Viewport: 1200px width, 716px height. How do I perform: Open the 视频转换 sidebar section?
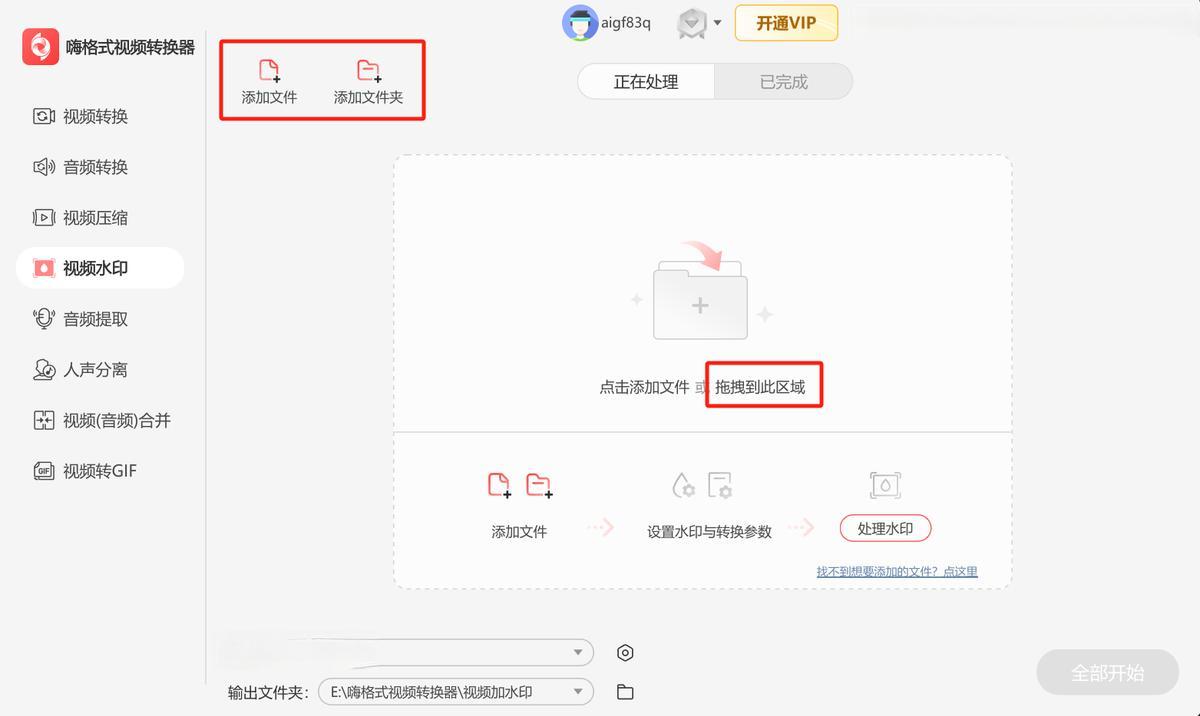coord(95,116)
